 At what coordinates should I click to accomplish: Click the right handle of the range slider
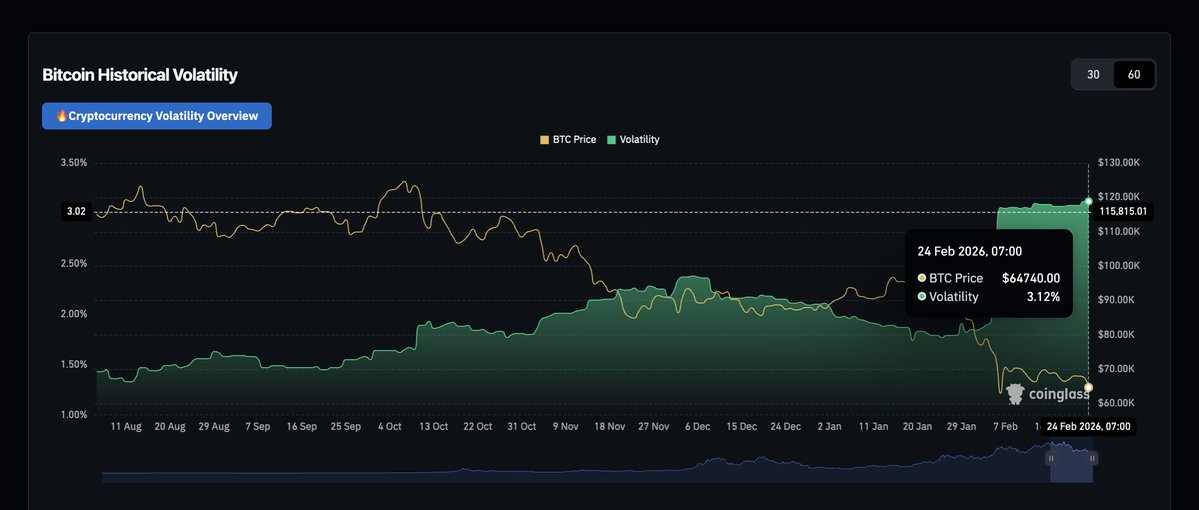pos(1093,458)
